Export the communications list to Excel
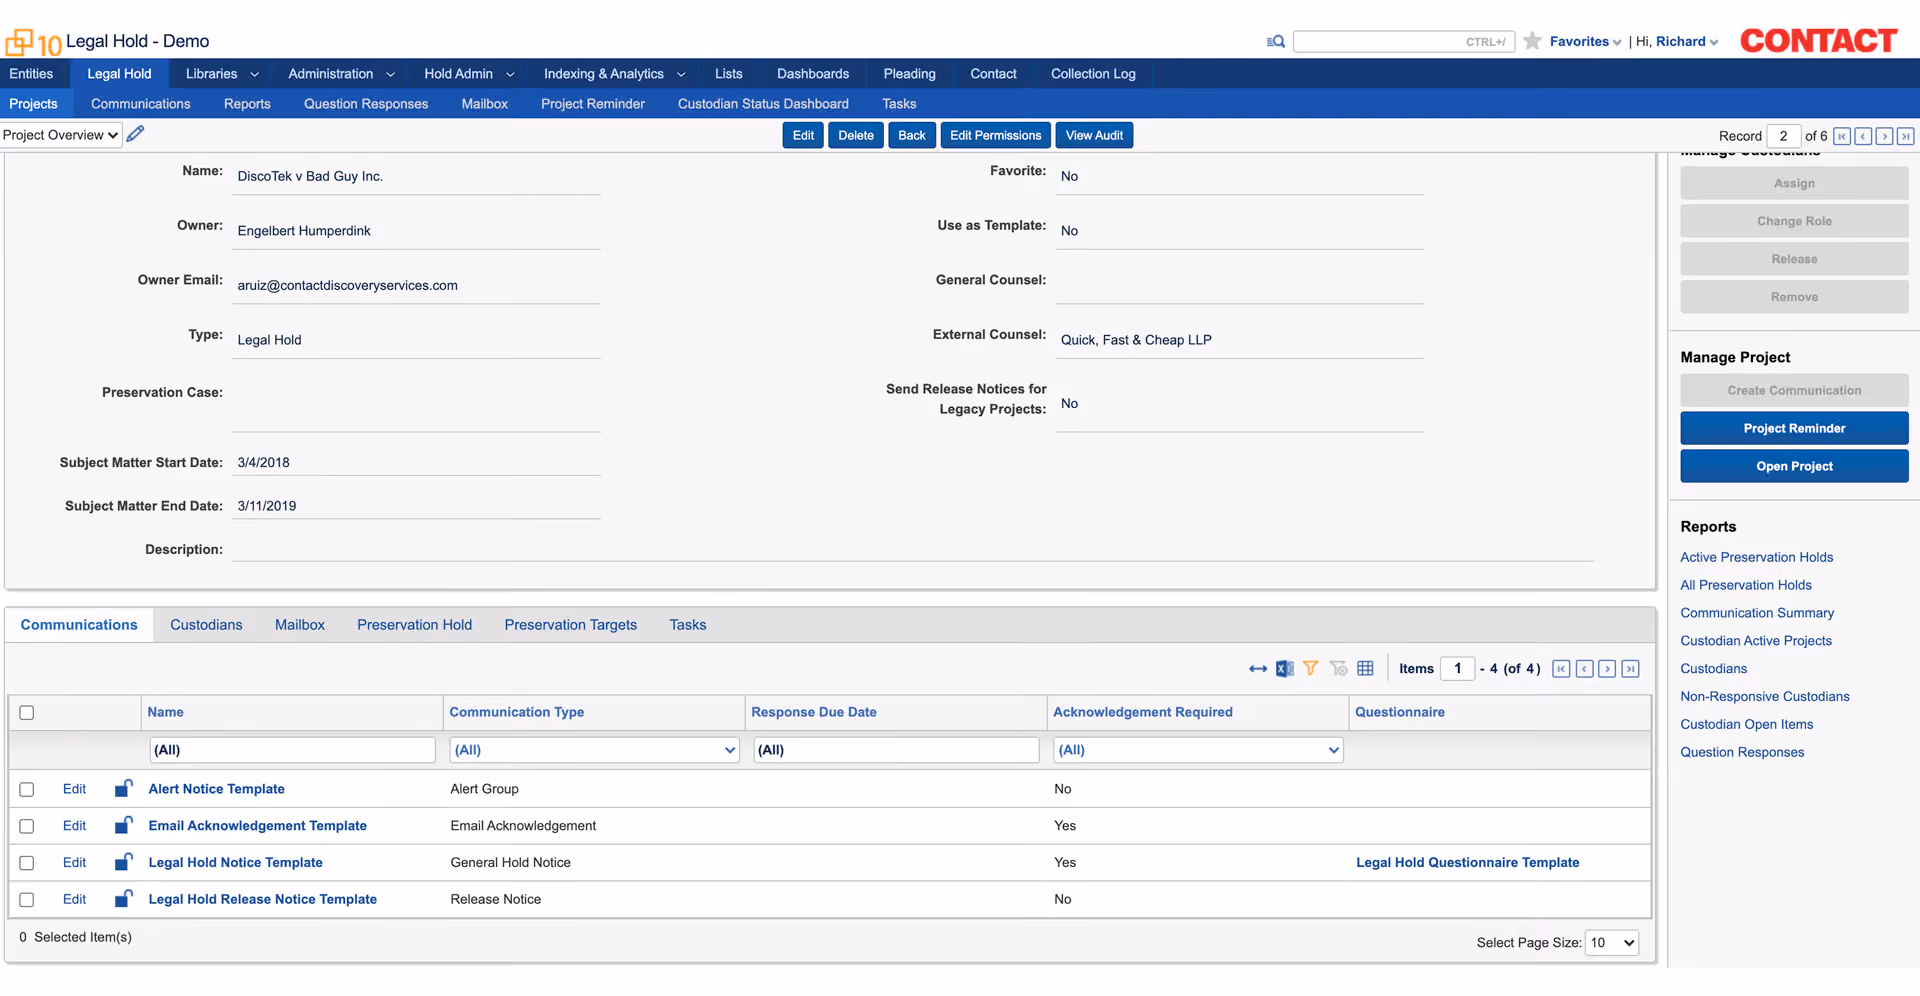 (x=1285, y=669)
